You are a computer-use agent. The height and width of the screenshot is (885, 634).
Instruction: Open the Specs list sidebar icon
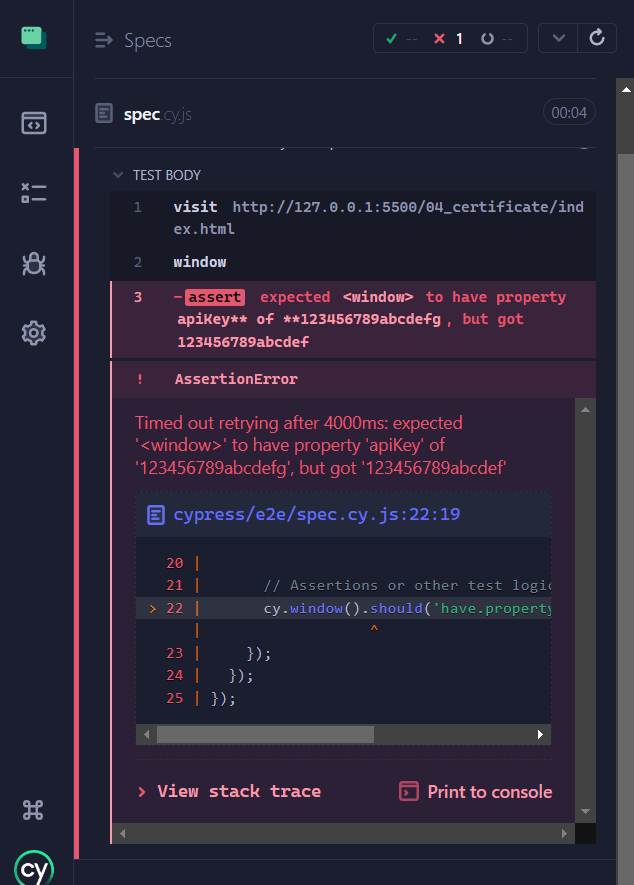pos(34,123)
